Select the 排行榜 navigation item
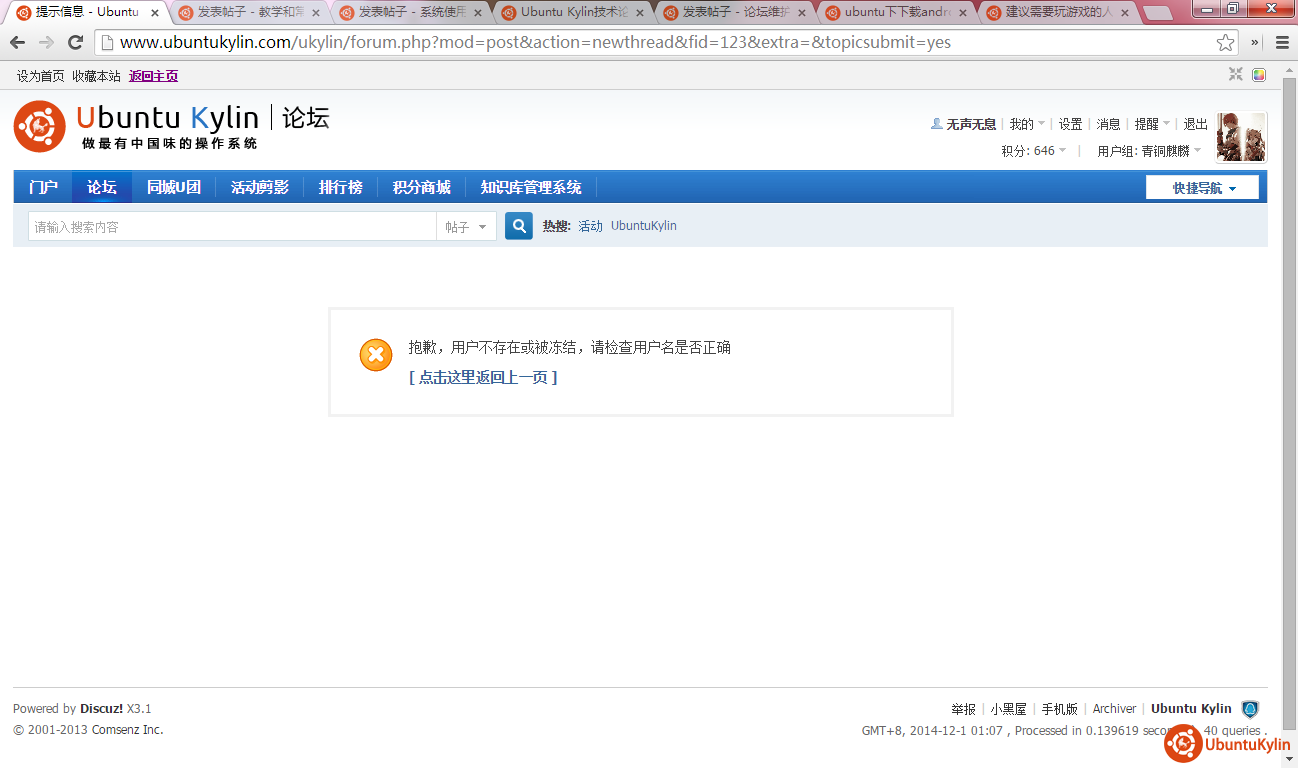This screenshot has width=1298, height=768. (340, 187)
